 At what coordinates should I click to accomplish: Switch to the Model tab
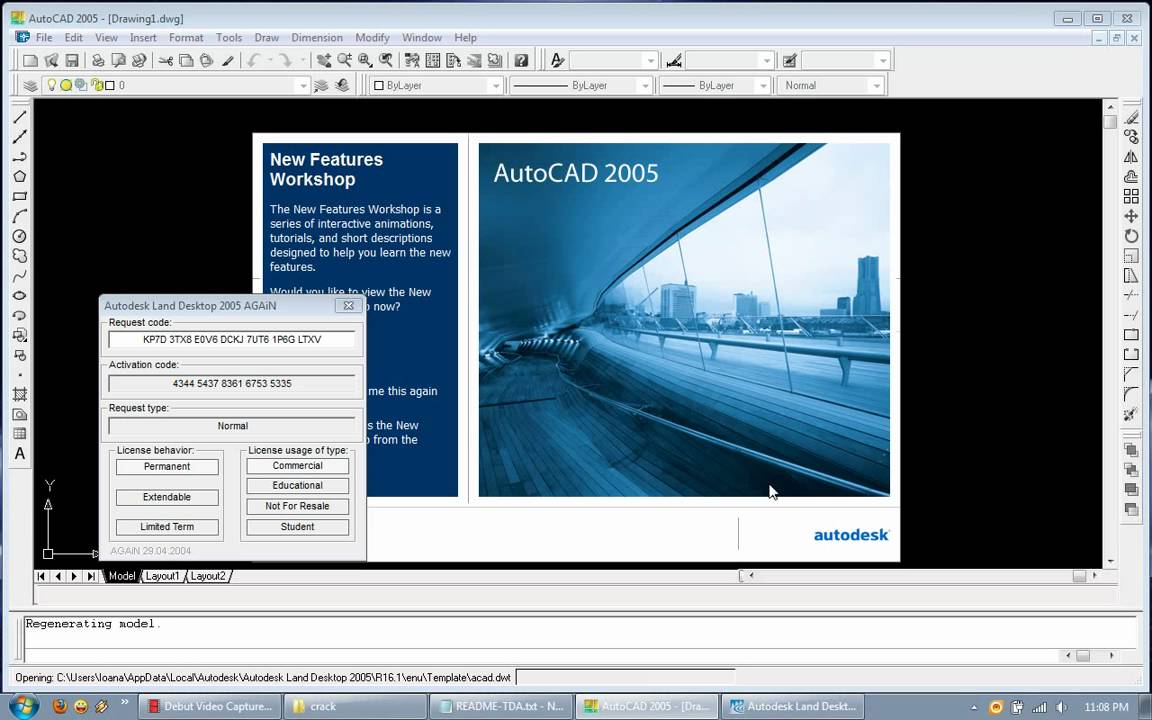121,576
